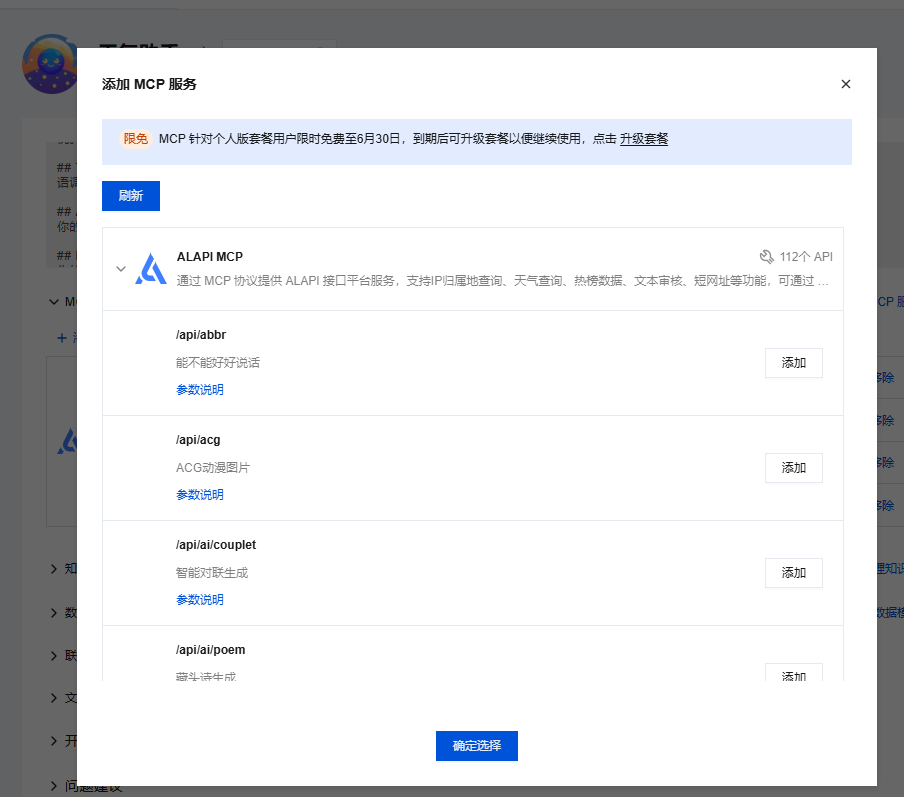
Task: Collapse the ALAPI MCP service entry
Action: point(121,269)
